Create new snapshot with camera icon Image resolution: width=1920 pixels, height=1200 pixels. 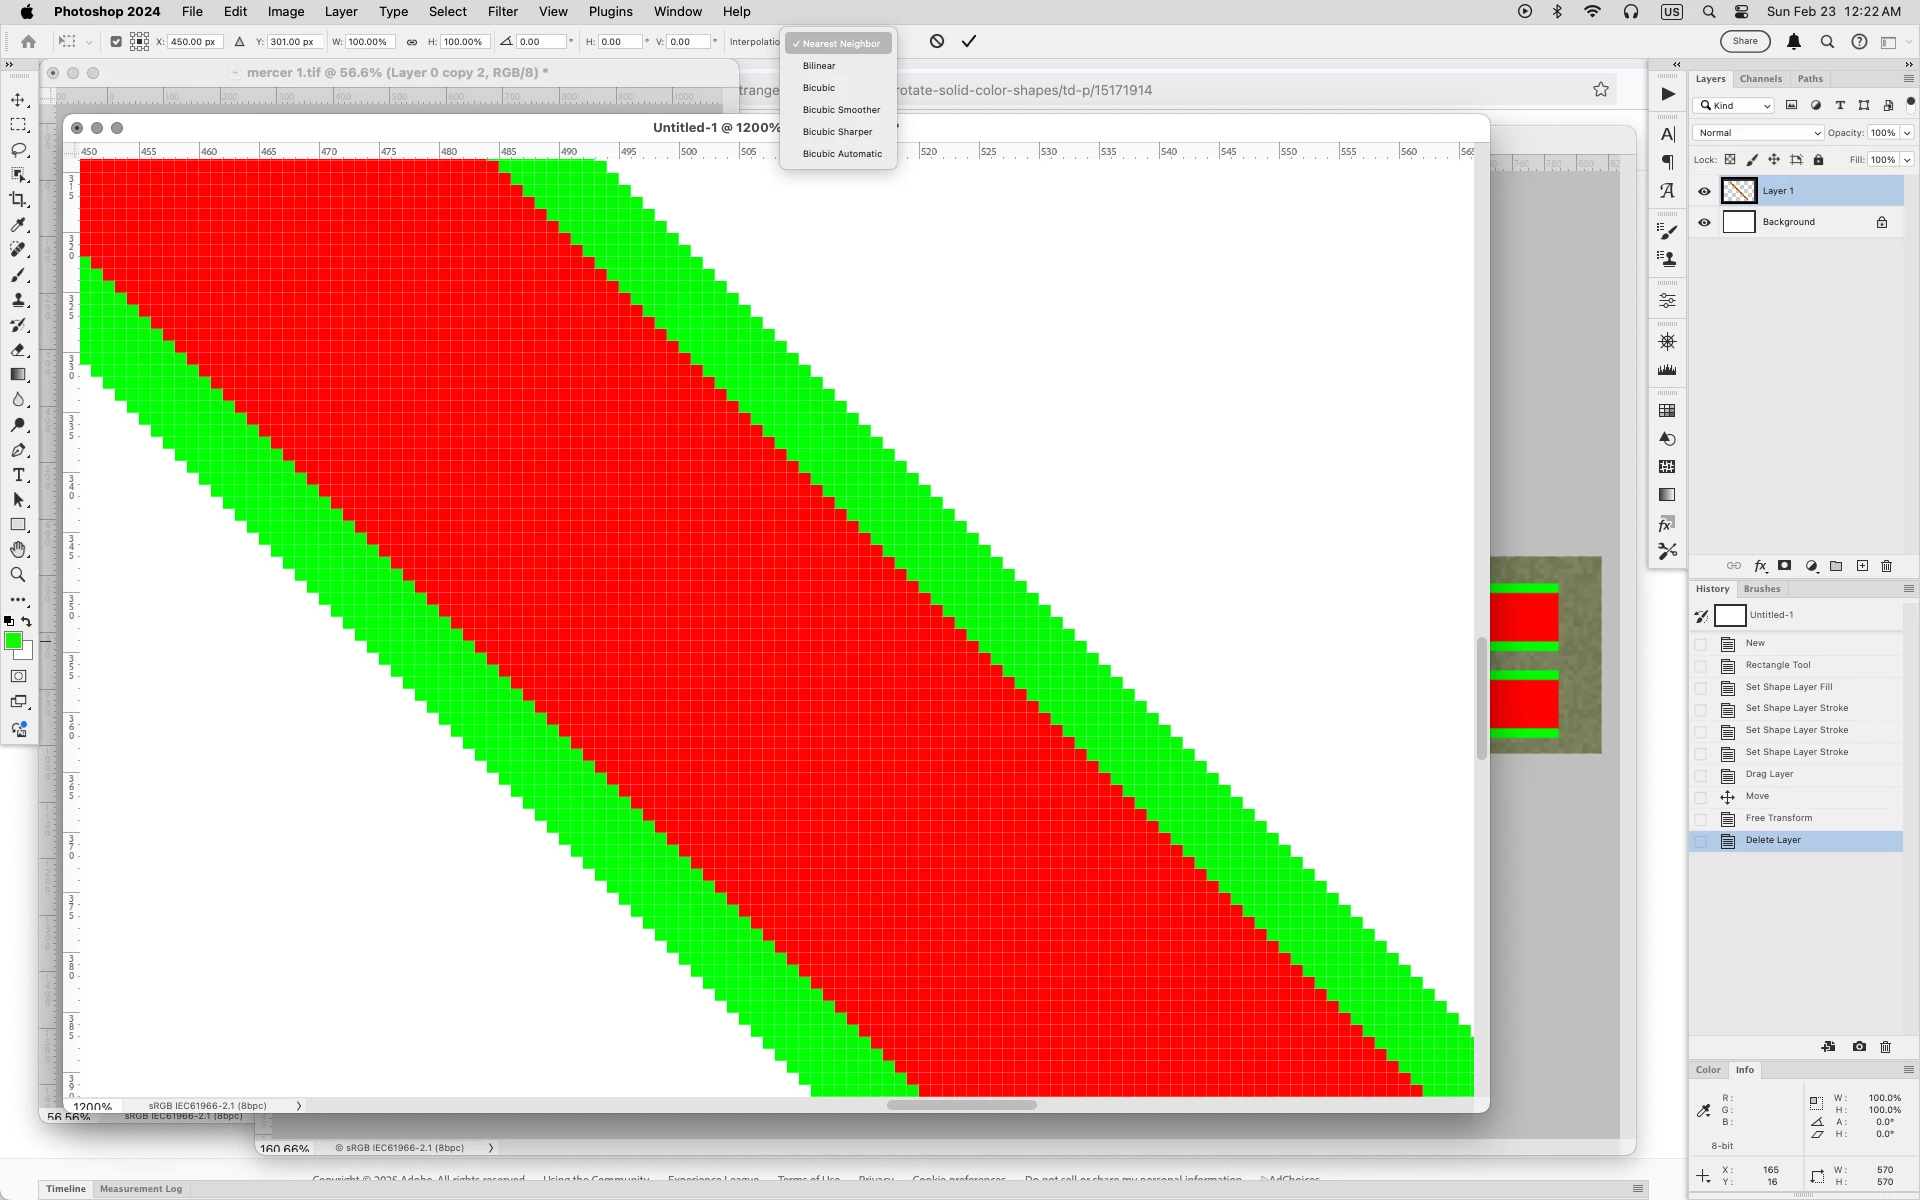tap(1859, 1047)
